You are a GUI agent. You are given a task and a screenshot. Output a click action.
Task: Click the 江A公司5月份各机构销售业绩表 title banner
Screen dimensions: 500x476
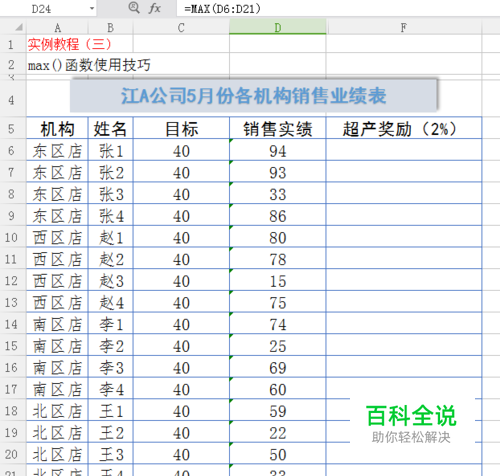click(253, 96)
